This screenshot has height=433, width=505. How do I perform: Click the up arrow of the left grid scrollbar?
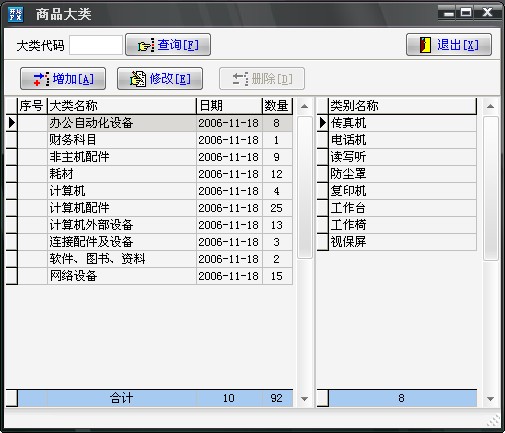click(304, 107)
